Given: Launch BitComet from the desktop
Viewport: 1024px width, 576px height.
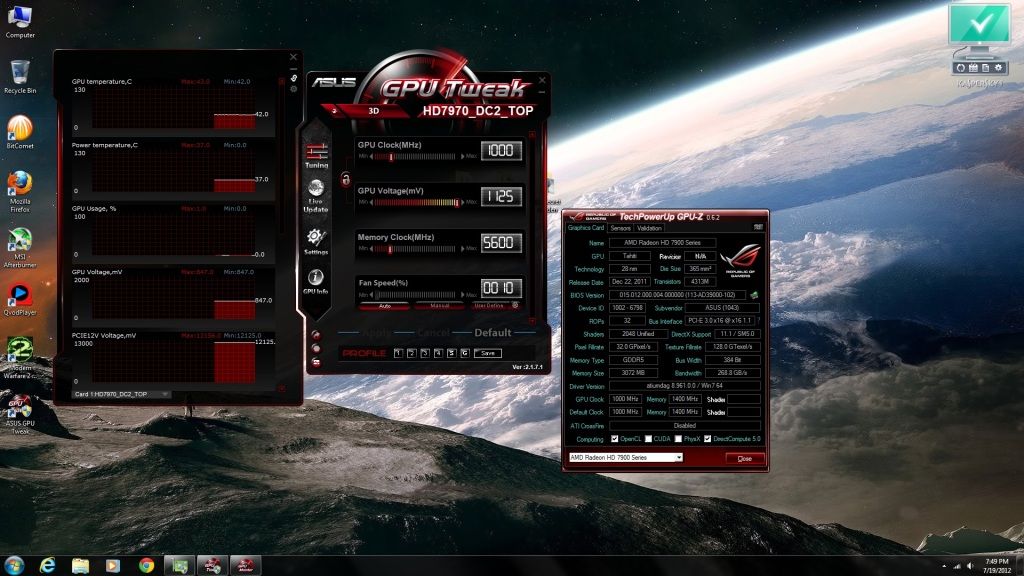Looking at the screenshot, I should point(20,132).
